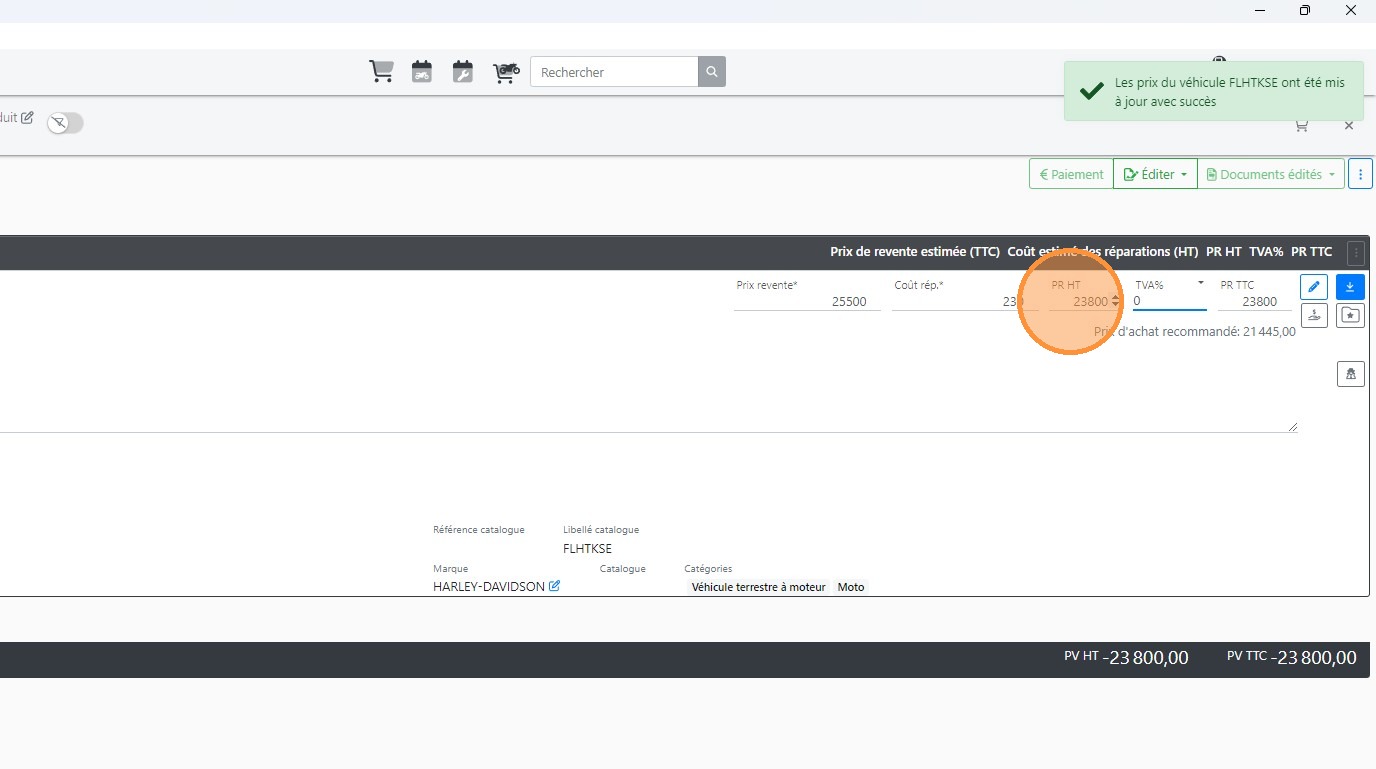Image resolution: width=1376 pixels, height=769 pixels.
Task: Open the motorcycle cart icon
Action: point(506,72)
